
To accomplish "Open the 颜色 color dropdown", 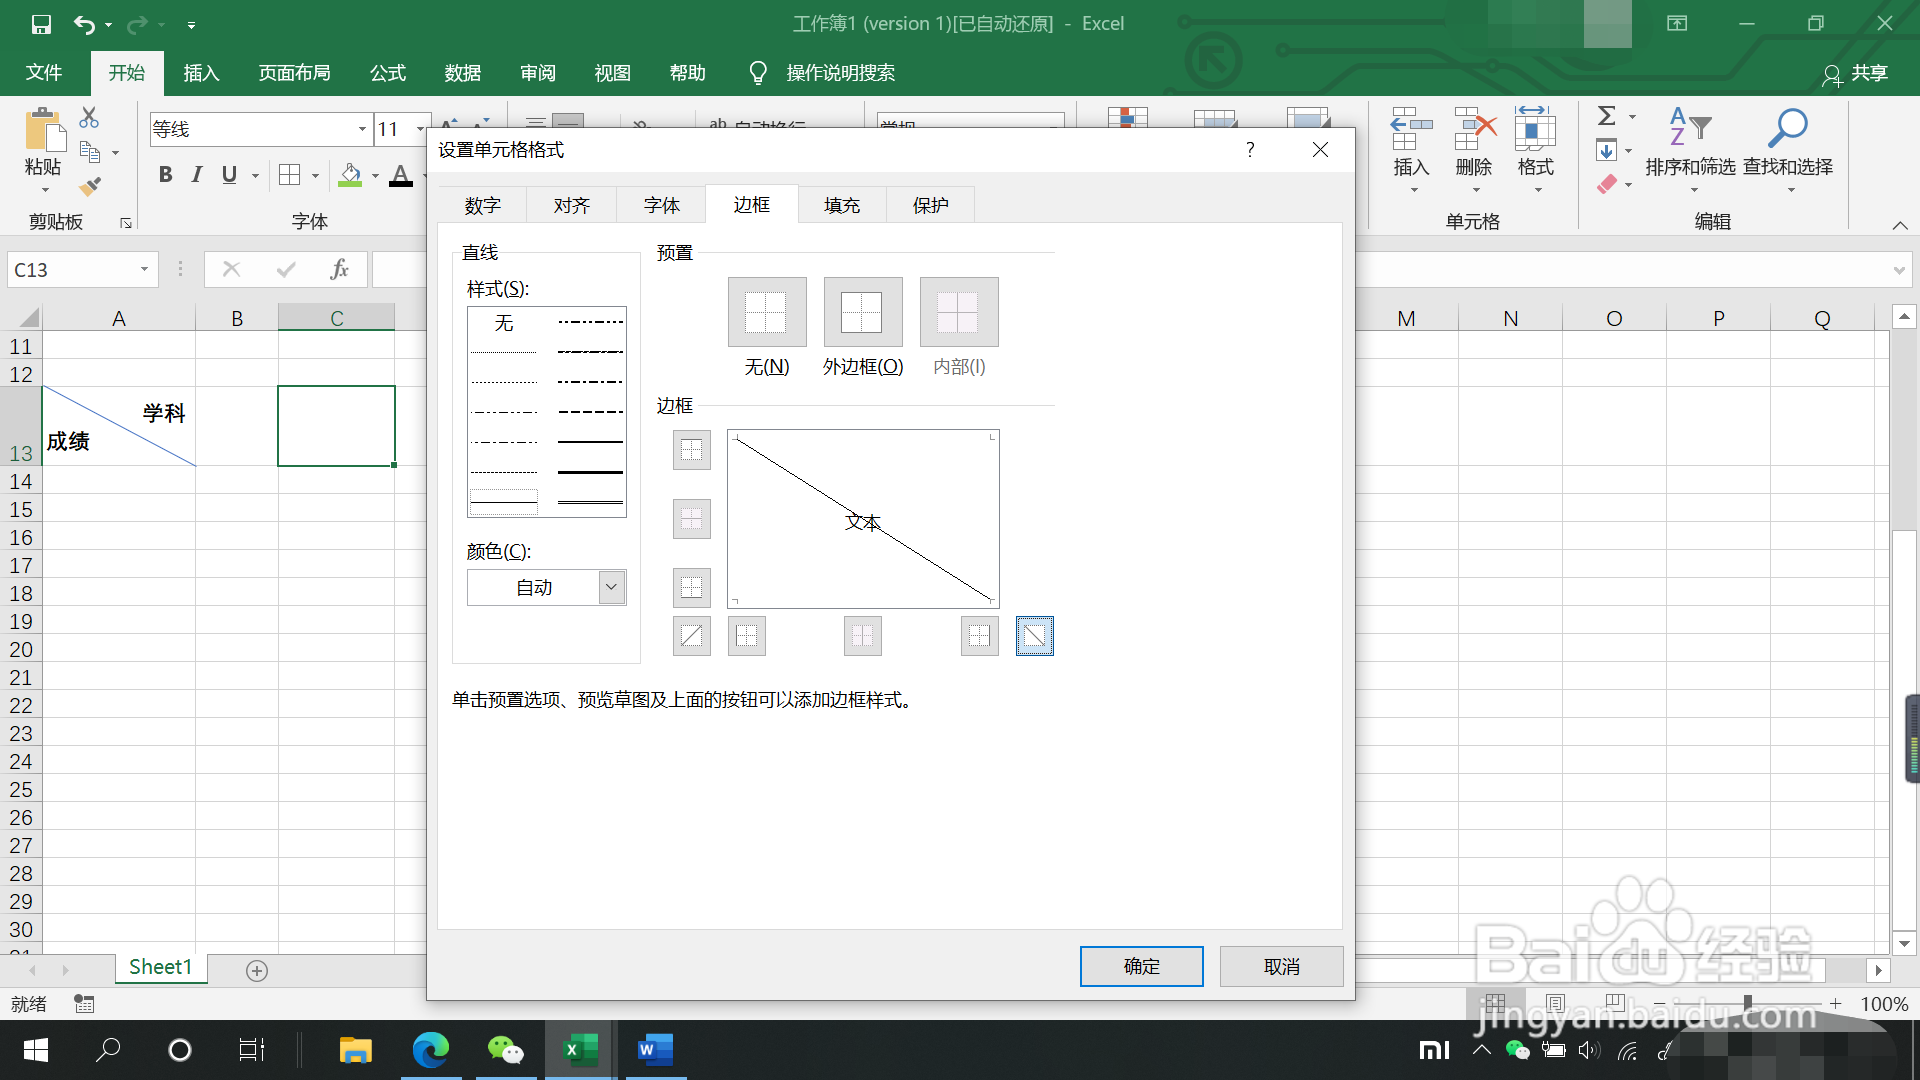I will tap(611, 587).
